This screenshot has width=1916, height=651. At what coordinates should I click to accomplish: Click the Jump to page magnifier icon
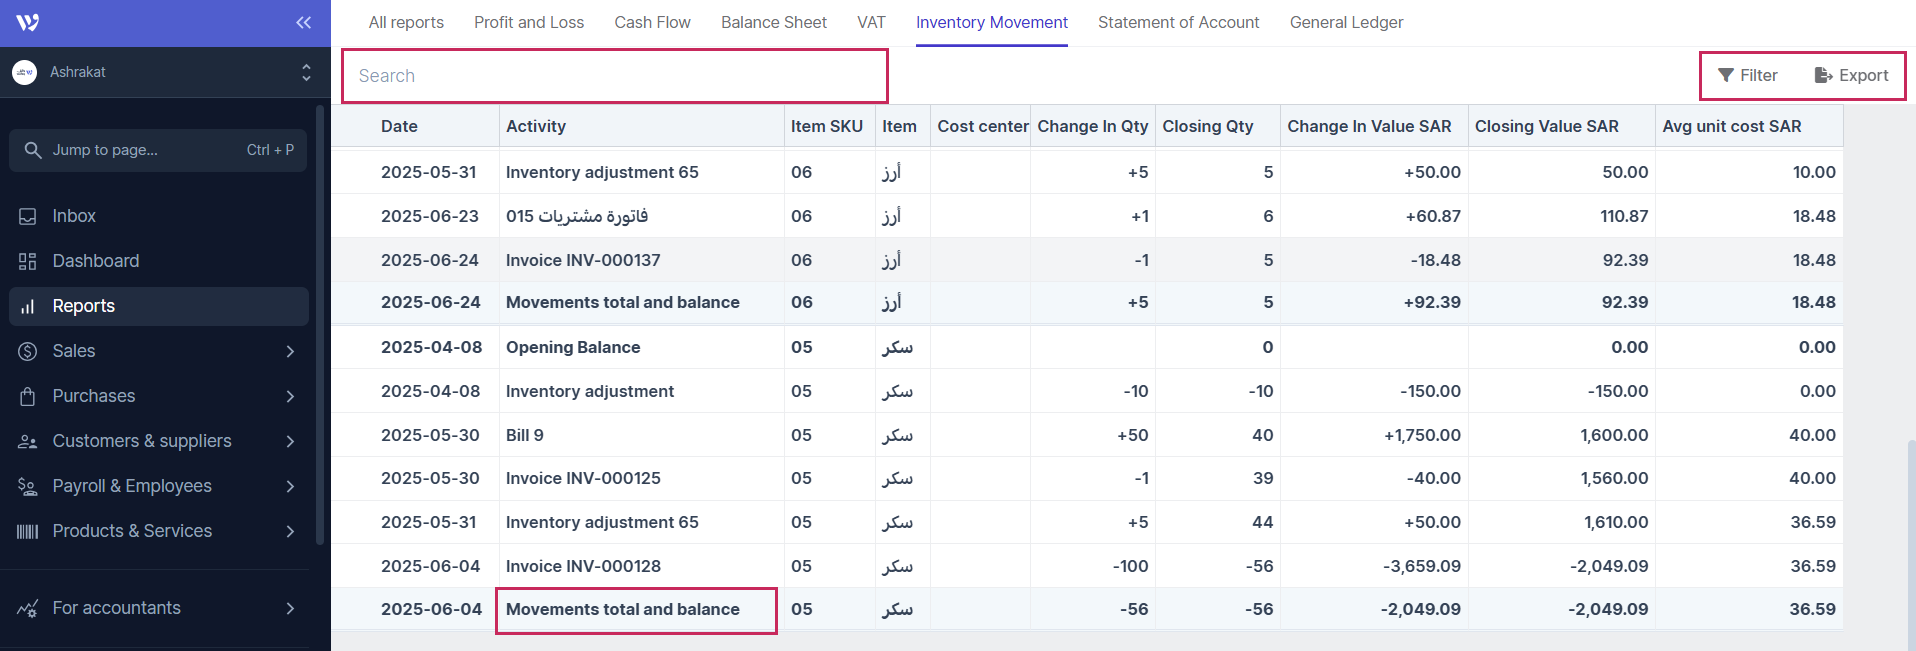coord(33,150)
